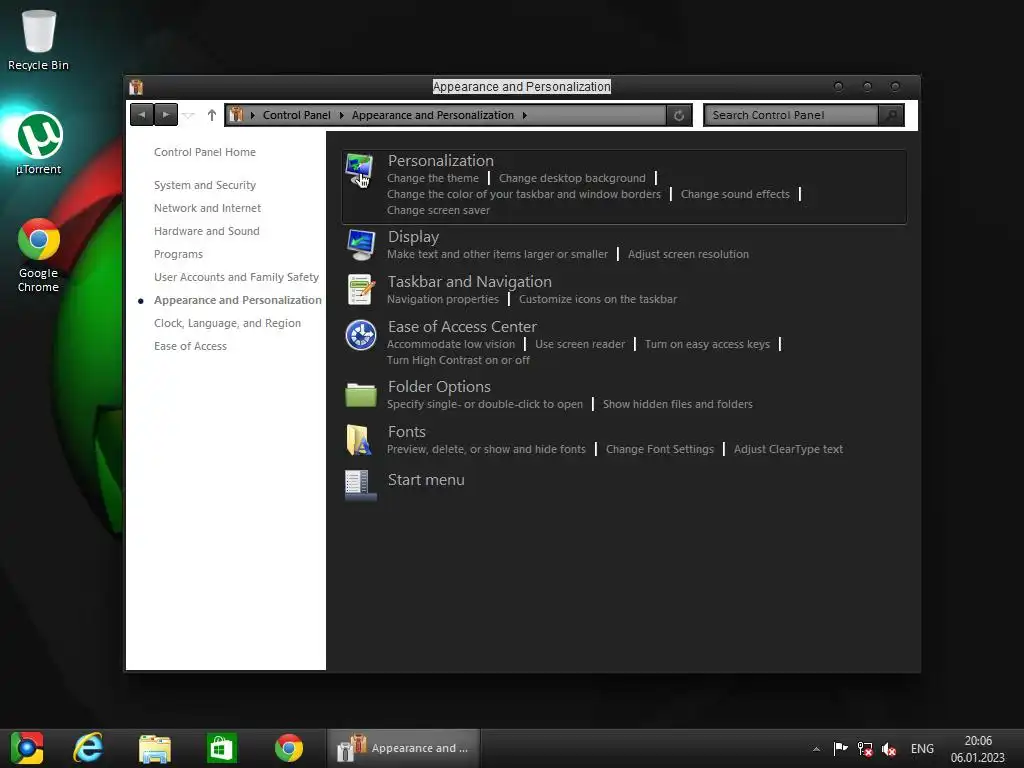Go up one level with the up arrow
The image size is (1024, 768).
pos(212,115)
